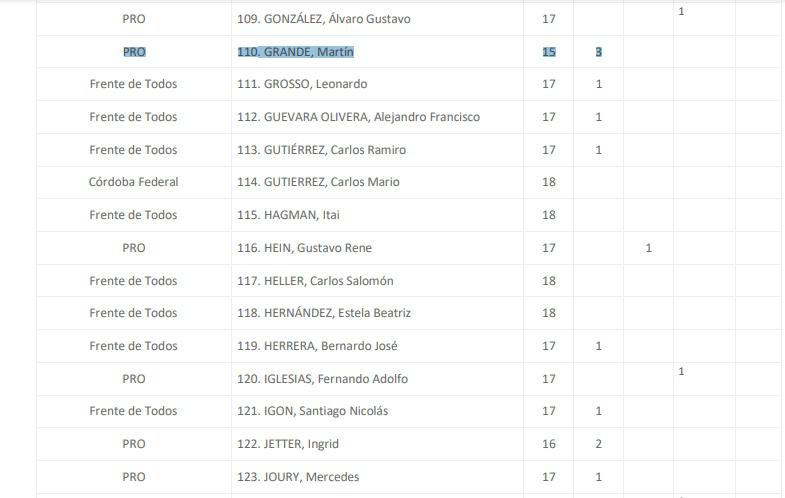This screenshot has width=785, height=498.
Task: Click on GUEVARA OLIVERA, Alejandro Francisco
Action: click(371, 117)
